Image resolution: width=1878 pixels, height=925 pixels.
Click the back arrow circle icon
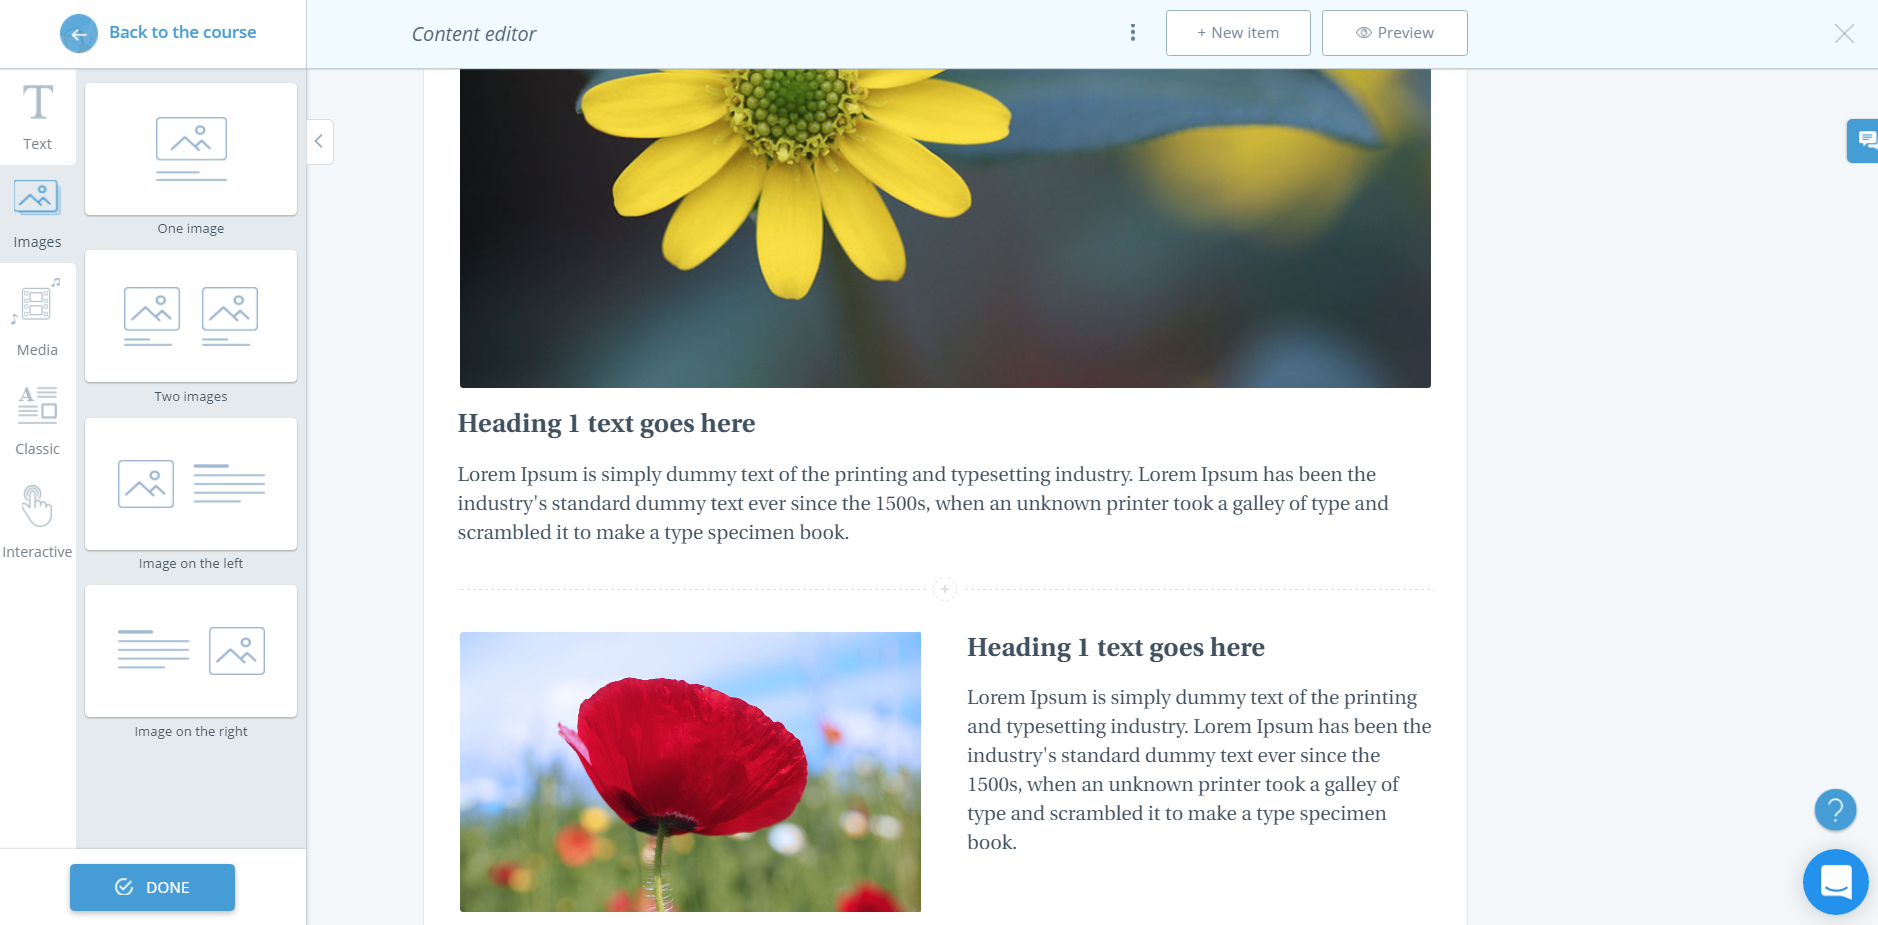coord(79,33)
